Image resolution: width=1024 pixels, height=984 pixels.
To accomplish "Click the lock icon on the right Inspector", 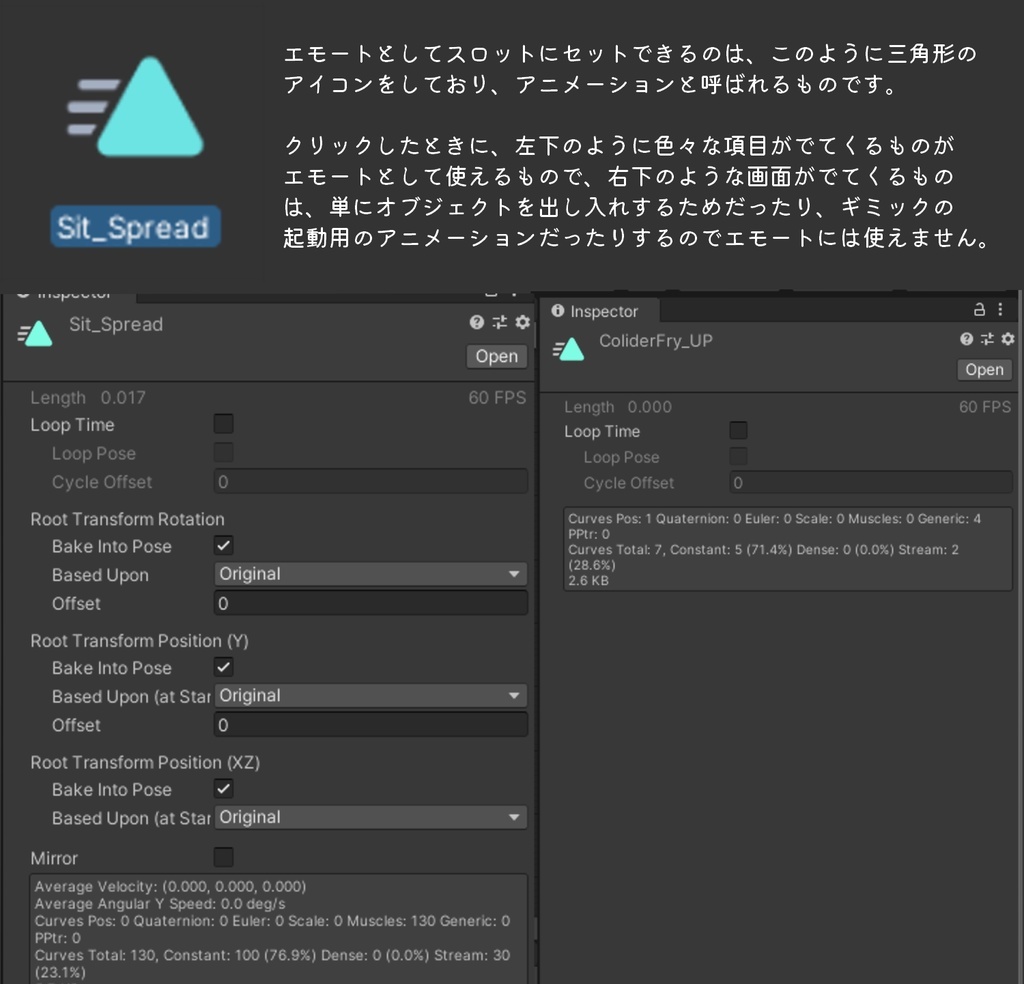I will tap(978, 311).
